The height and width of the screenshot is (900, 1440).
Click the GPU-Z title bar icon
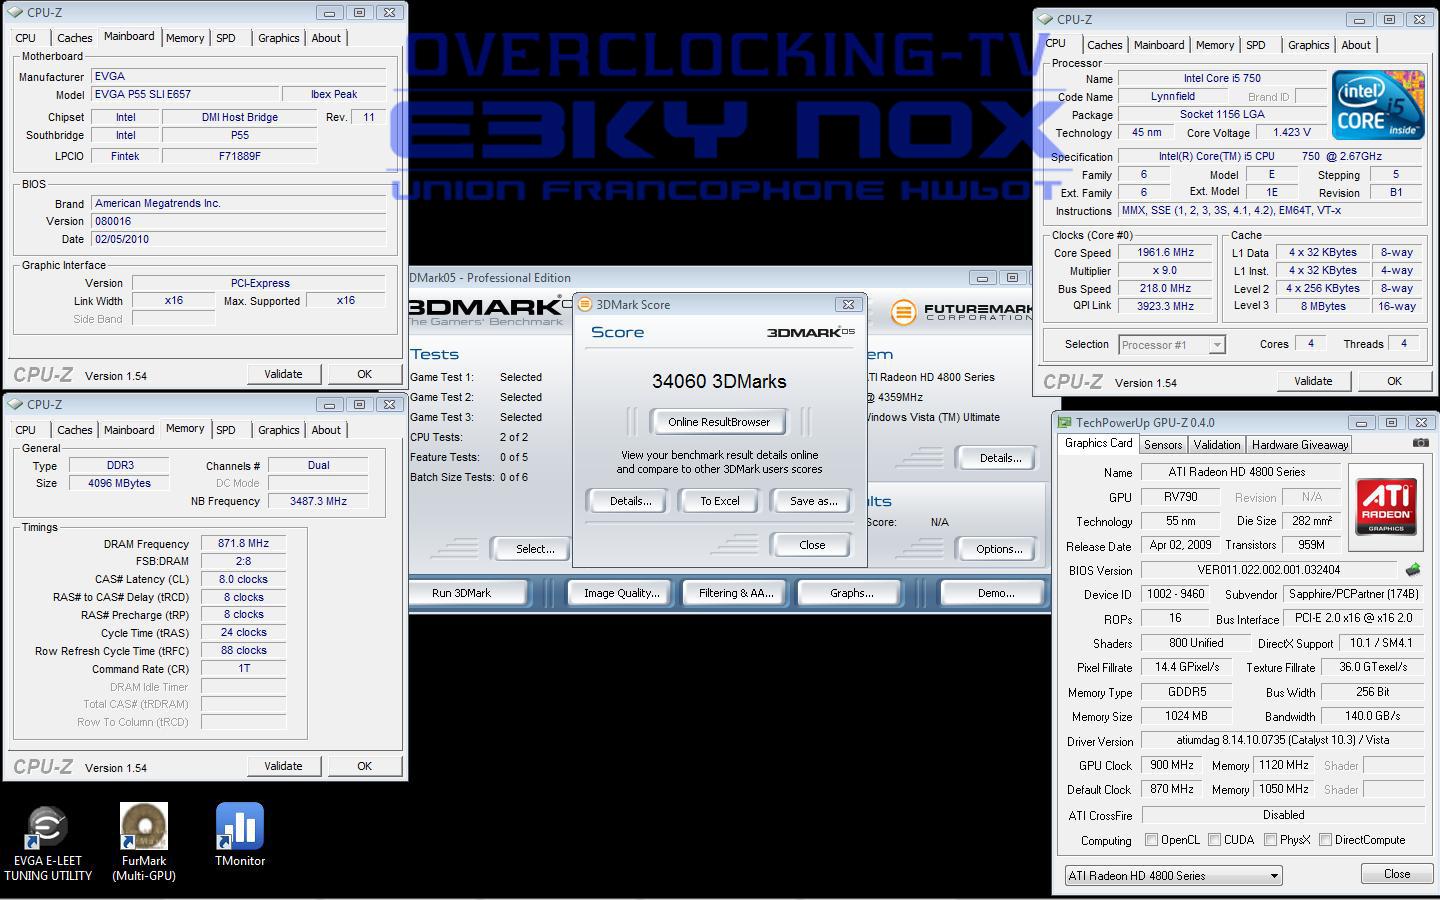(x=1065, y=423)
